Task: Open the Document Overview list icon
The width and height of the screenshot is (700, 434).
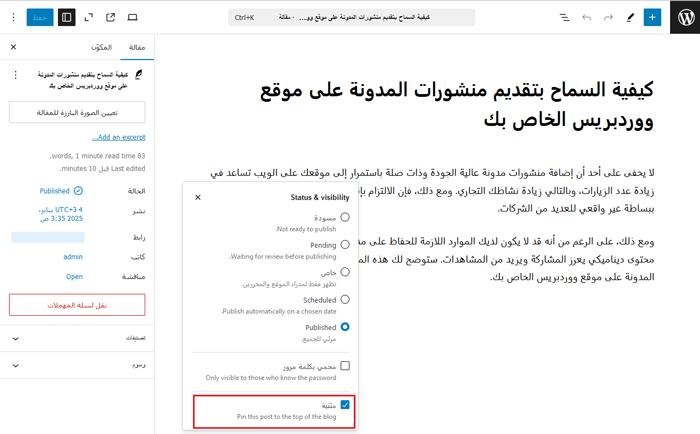Action: [565, 17]
